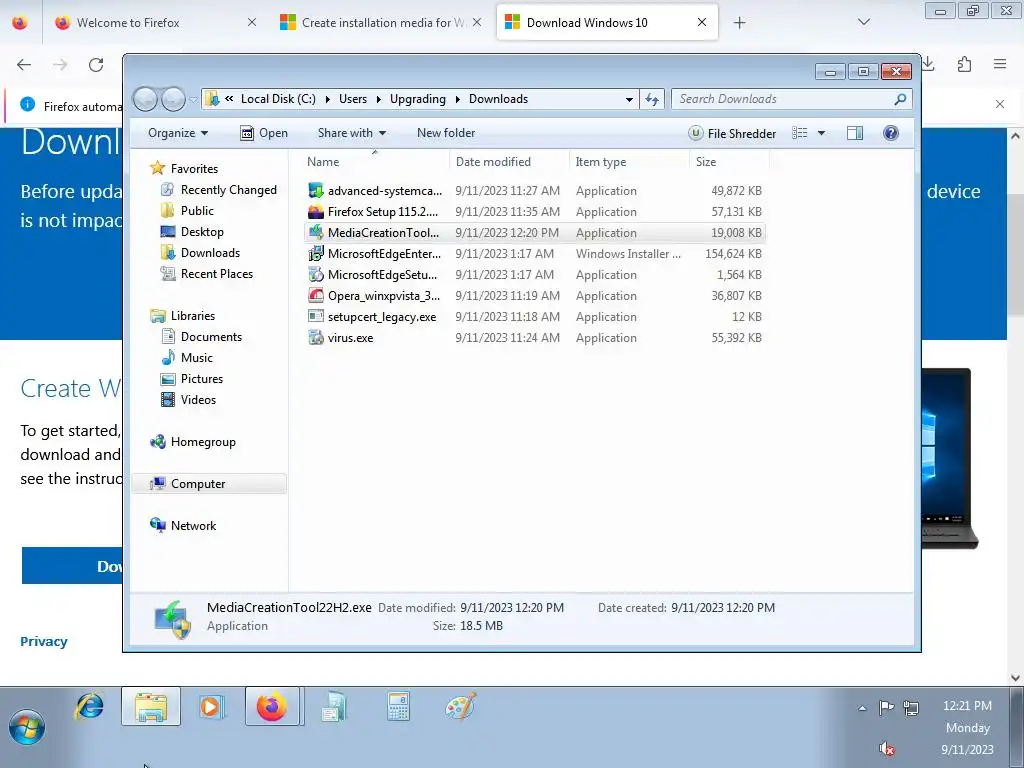Open Calculator from taskbar
Screen dimensions: 1024x768
pos(398,707)
